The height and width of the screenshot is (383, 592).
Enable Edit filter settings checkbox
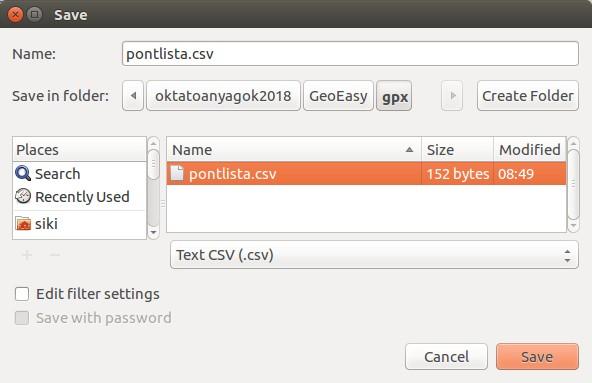coord(22,294)
